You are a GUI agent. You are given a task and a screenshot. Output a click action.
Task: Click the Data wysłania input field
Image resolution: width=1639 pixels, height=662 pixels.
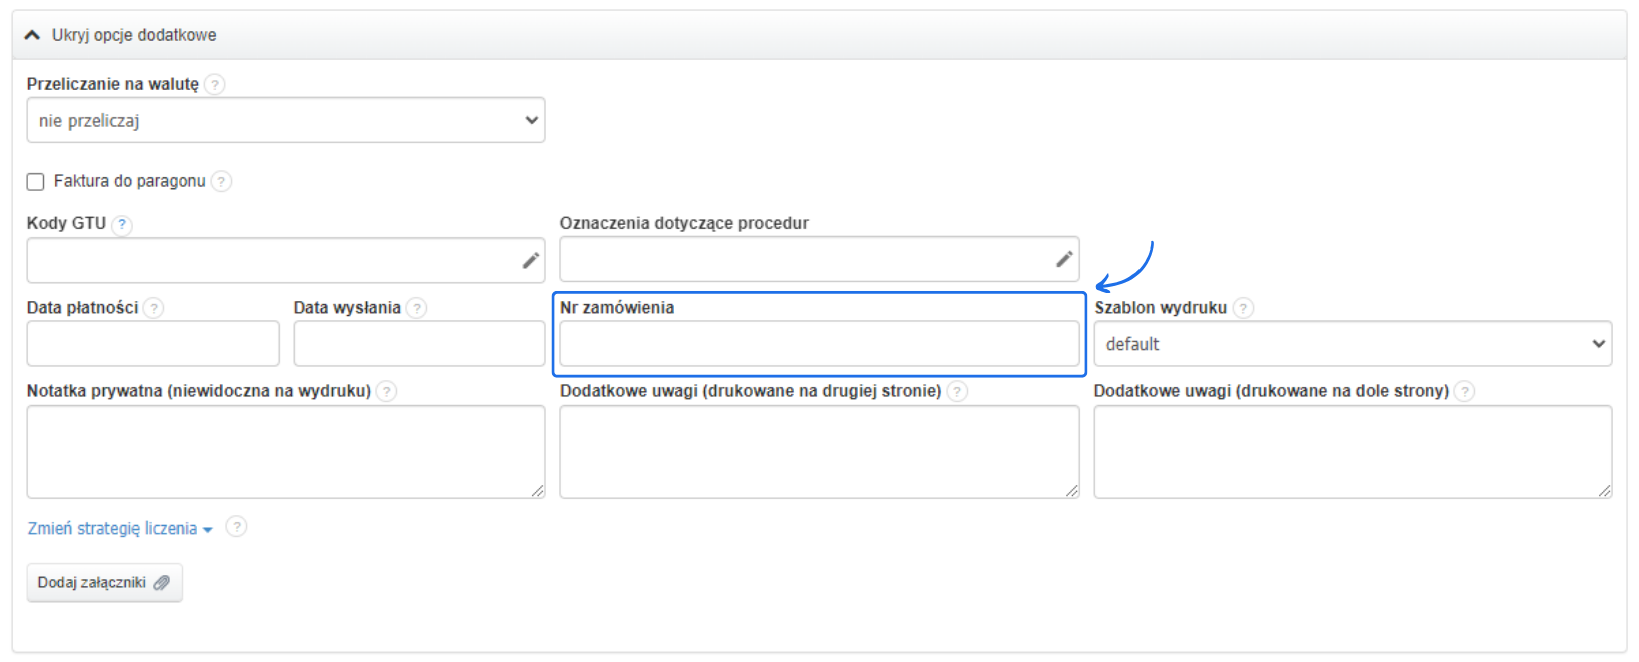click(x=419, y=344)
